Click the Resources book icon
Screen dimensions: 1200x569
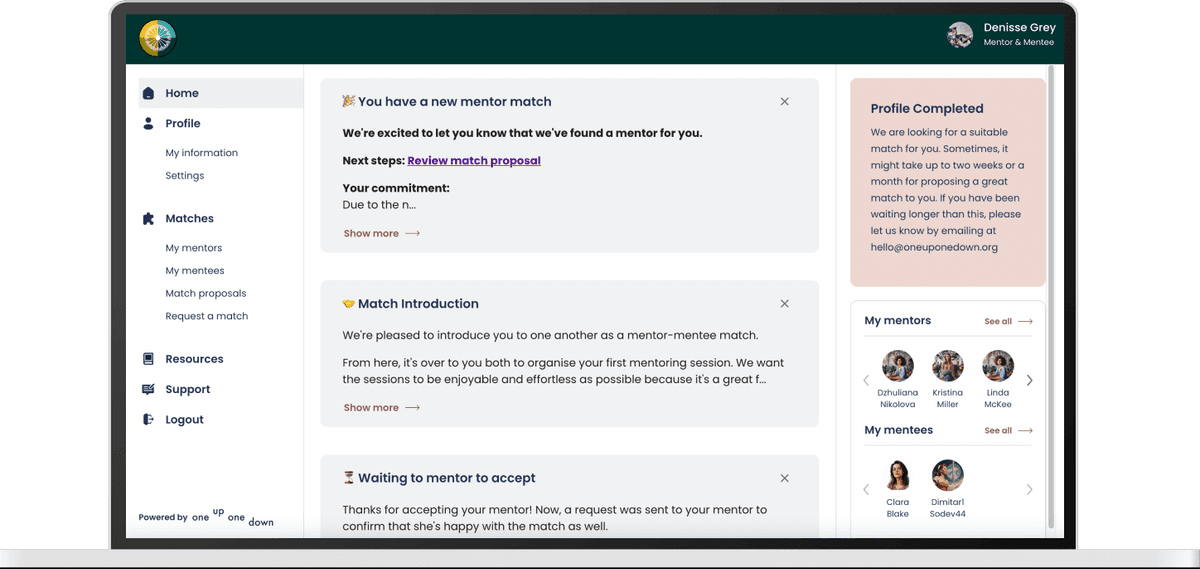[x=148, y=359]
